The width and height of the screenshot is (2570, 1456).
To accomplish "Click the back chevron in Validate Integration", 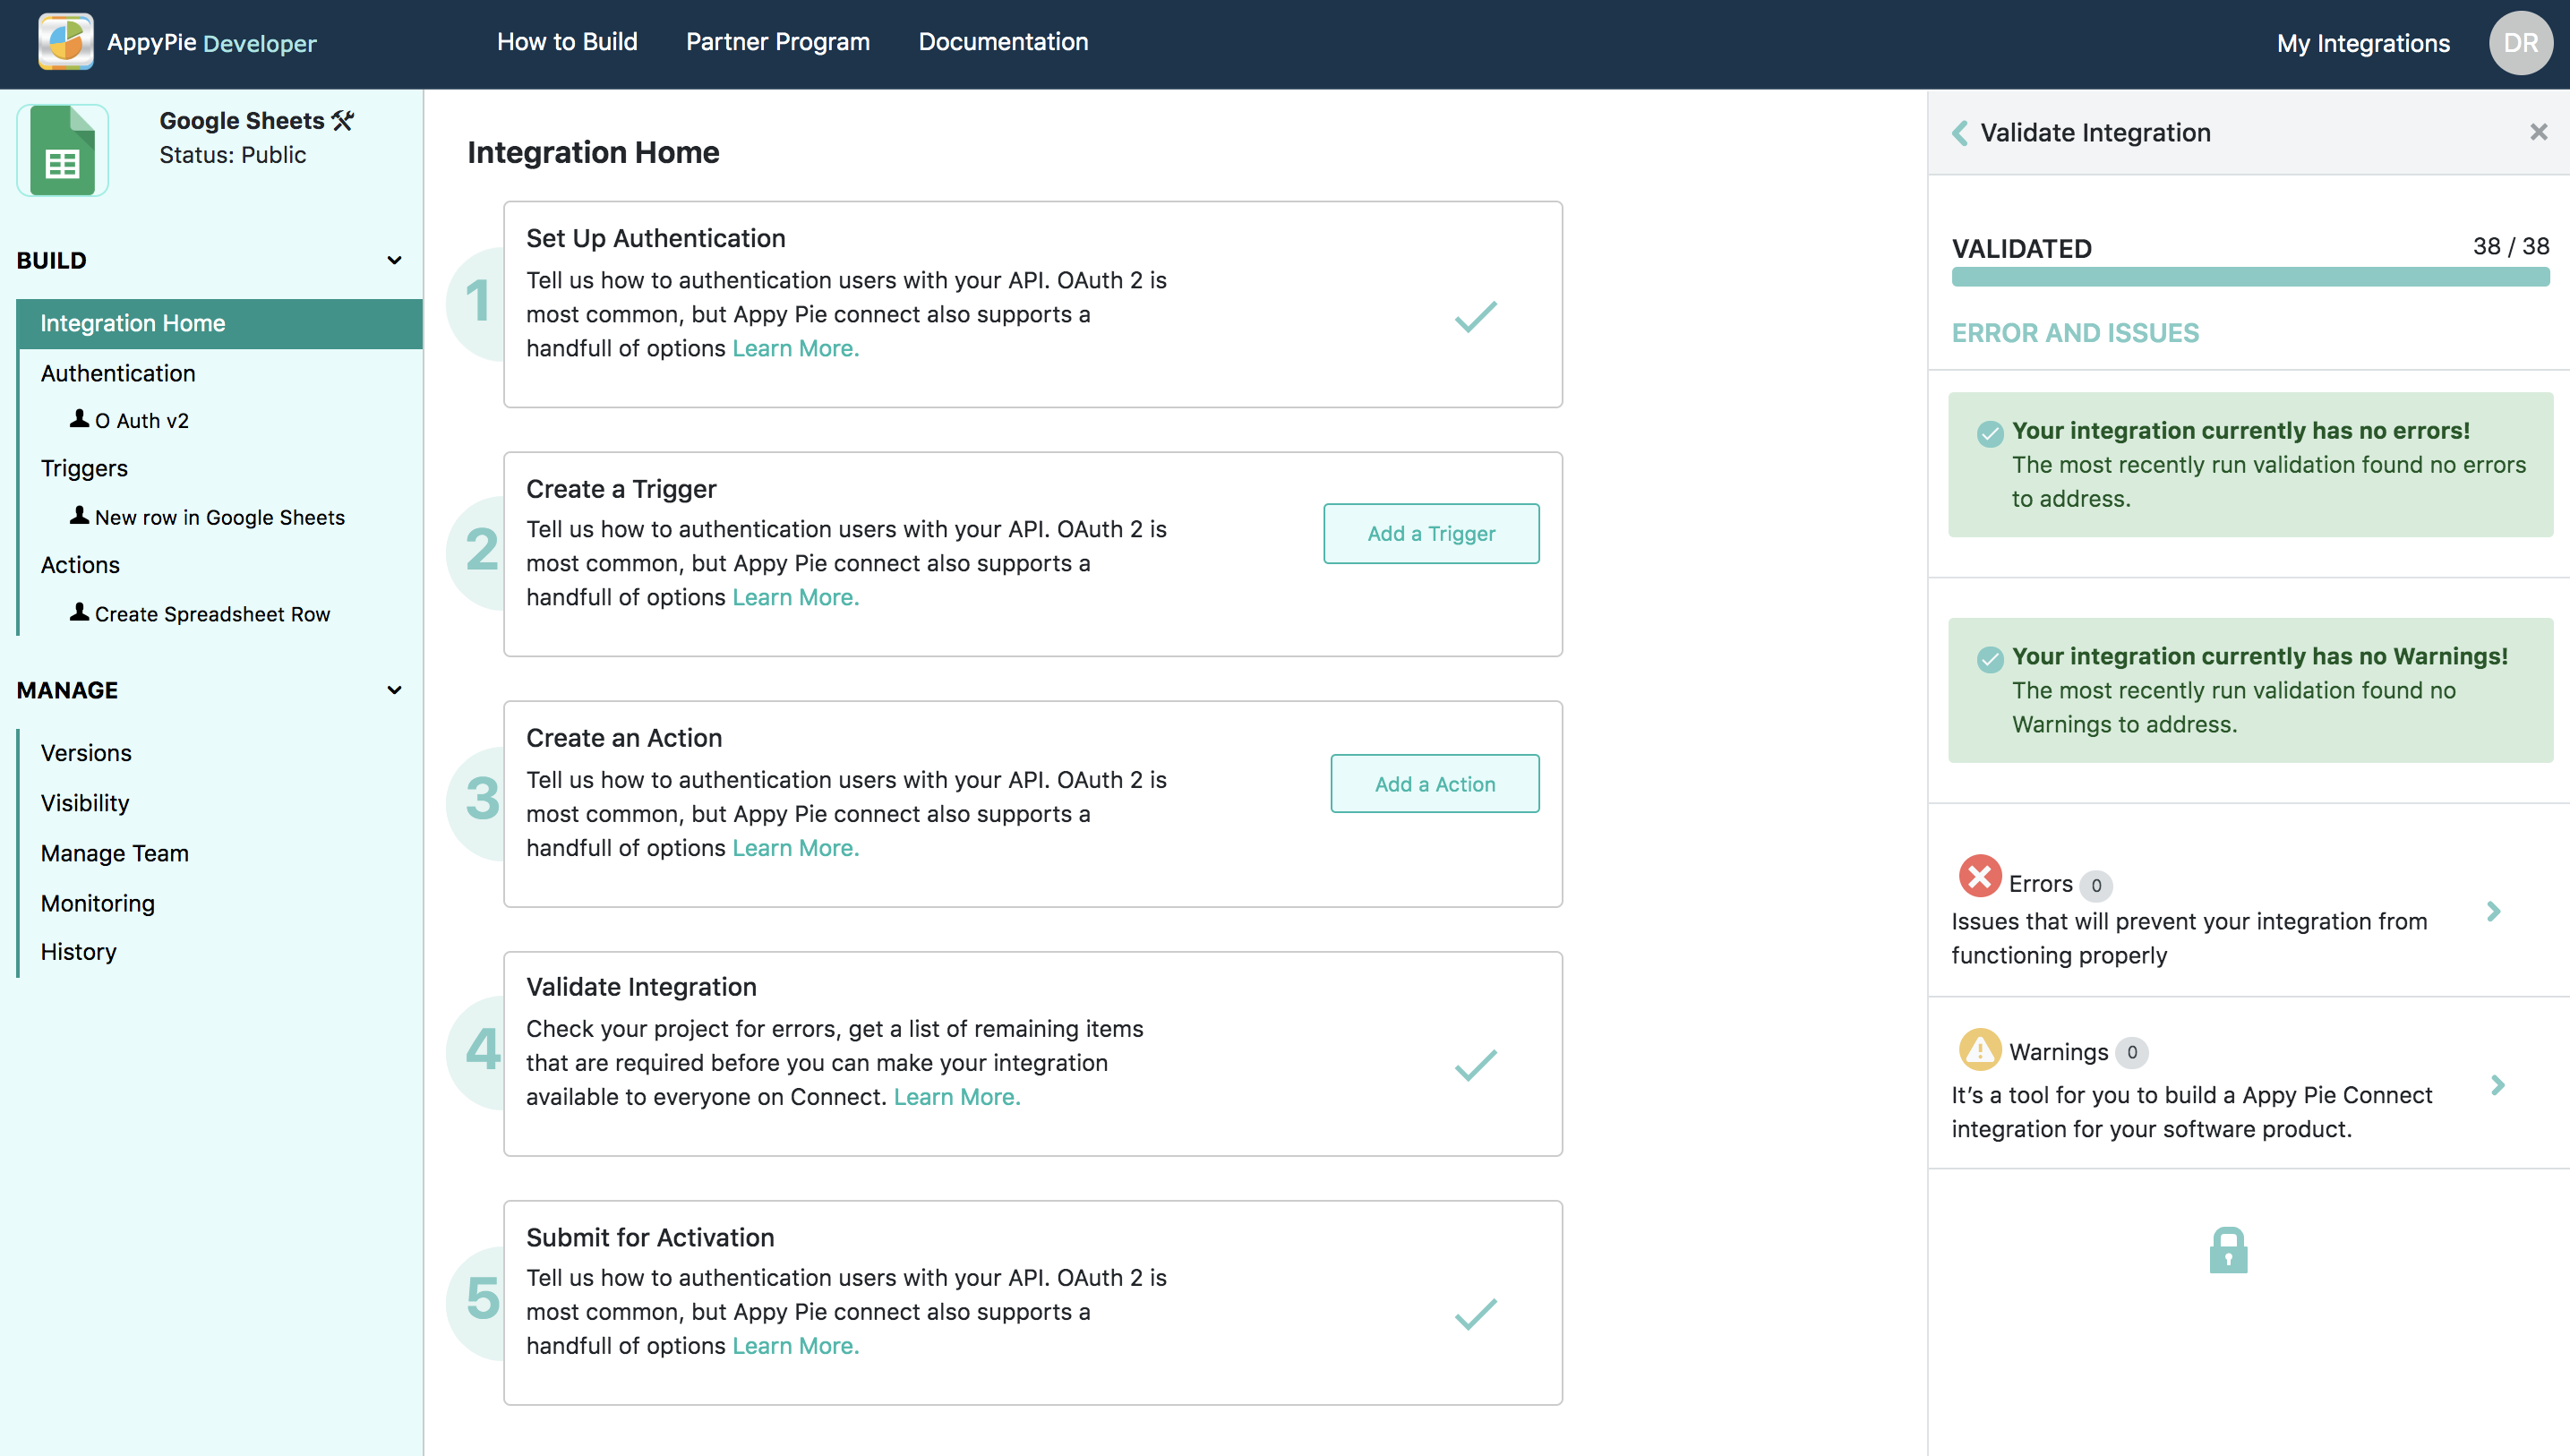I will pos(1960,133).
